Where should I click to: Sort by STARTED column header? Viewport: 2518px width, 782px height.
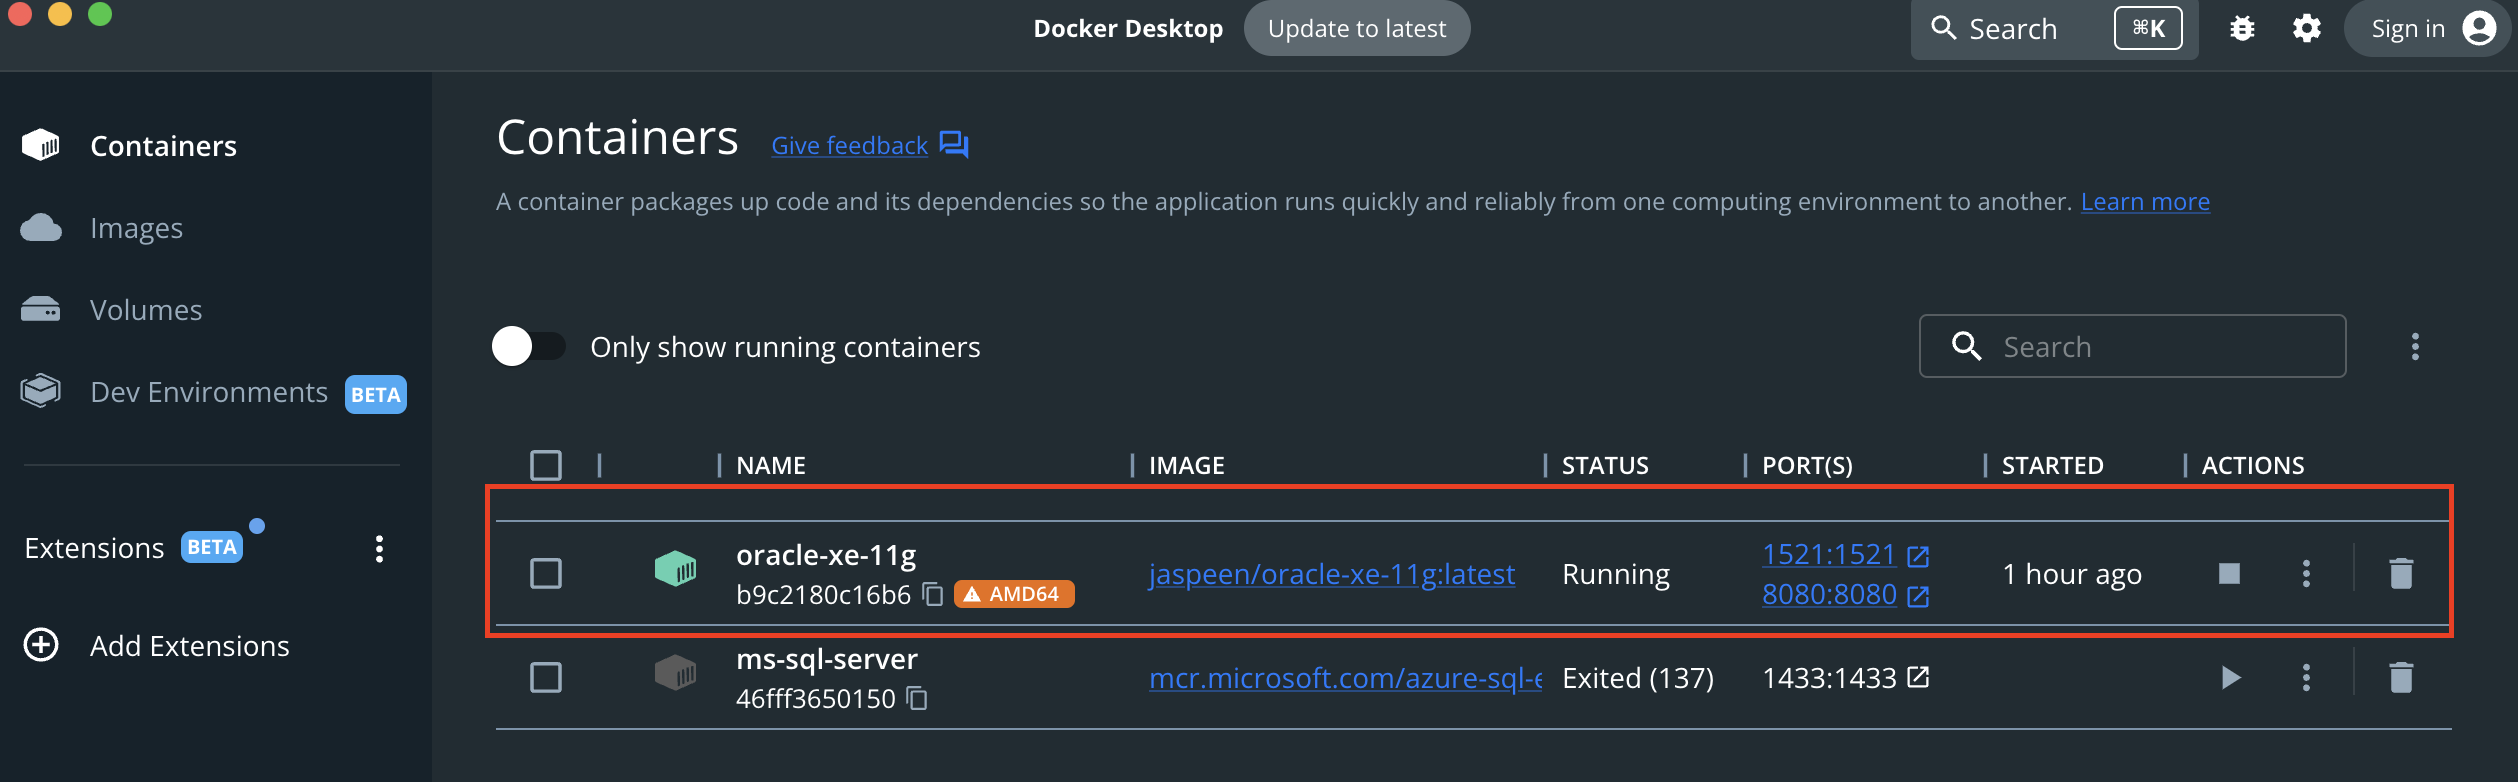2052,465
